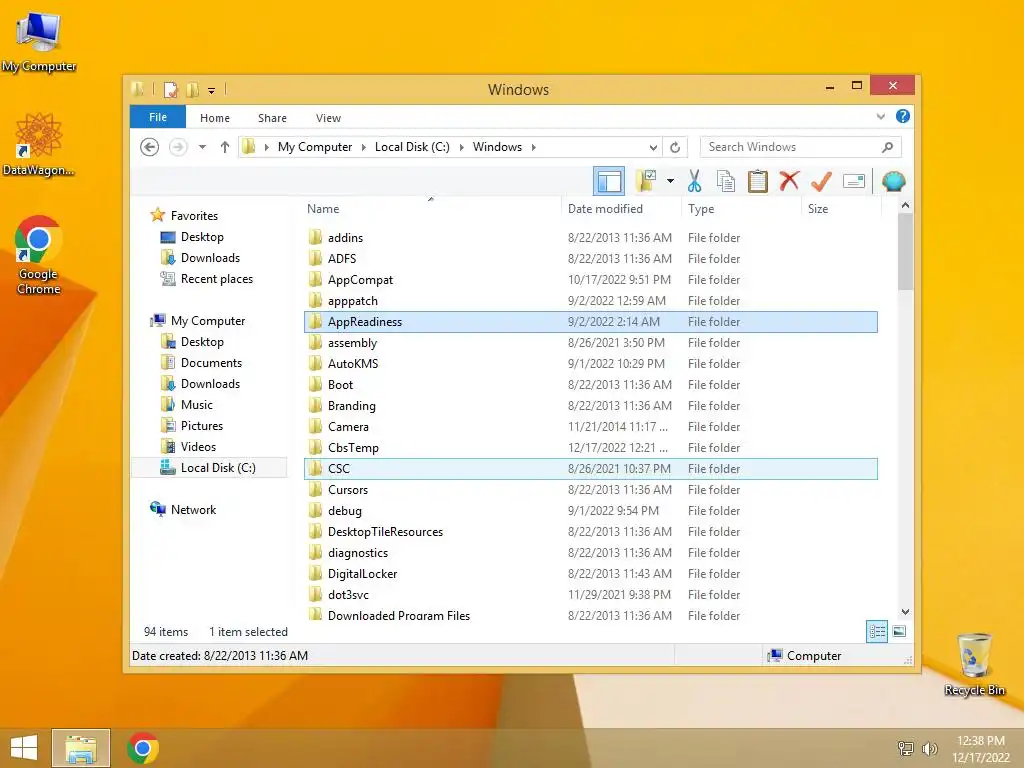Delete item with red X icon

coord(789,181)
